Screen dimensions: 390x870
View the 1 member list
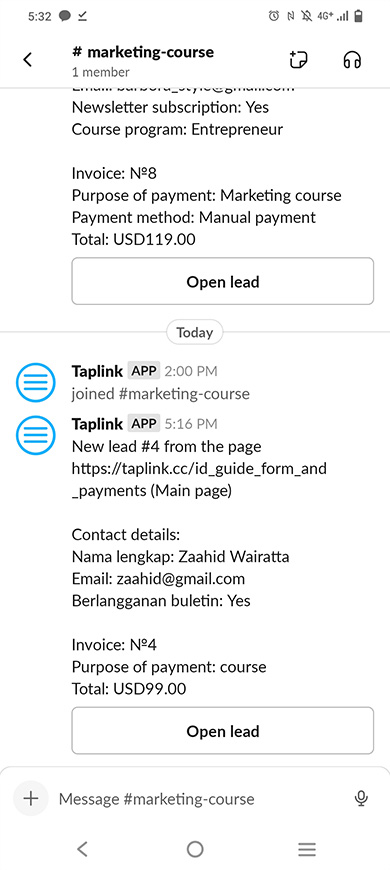tap(100, 72)
